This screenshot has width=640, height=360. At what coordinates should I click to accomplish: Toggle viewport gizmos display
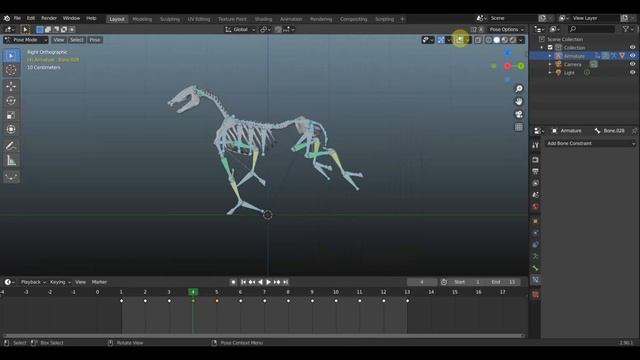(x=441, y=40)
